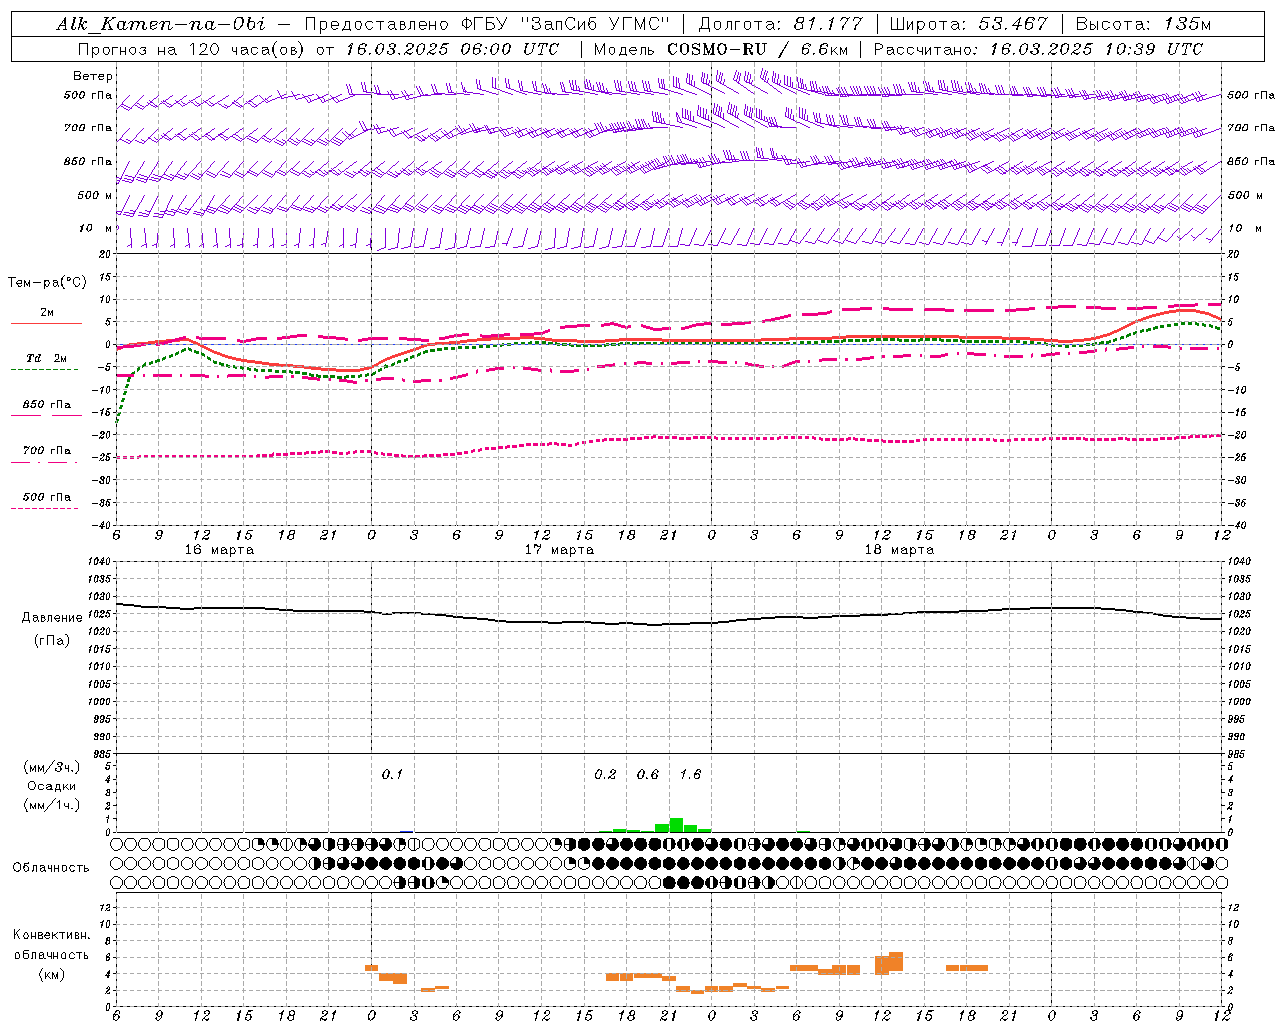This screenshot has width=1280, height=1024.
Task: Click the tallest orange convective cloud bar
Action: [895, 961]
